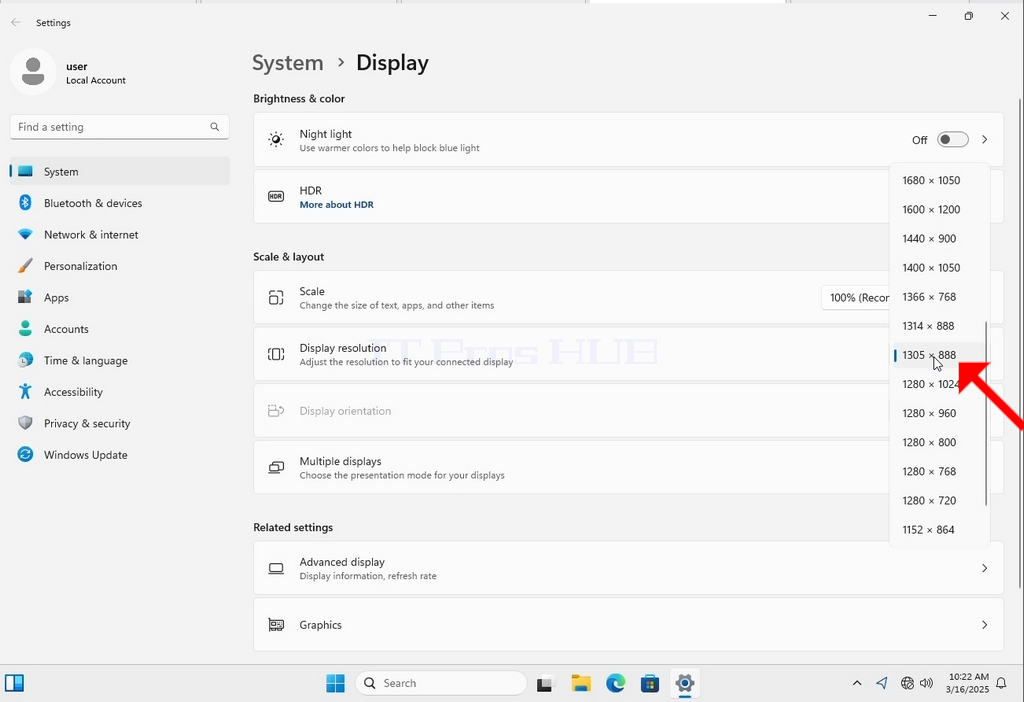Open Windows Update settings
Image resolution: width=1024 pixels, height=702 pixels.
pyautogui.click(x=120, y=455)
